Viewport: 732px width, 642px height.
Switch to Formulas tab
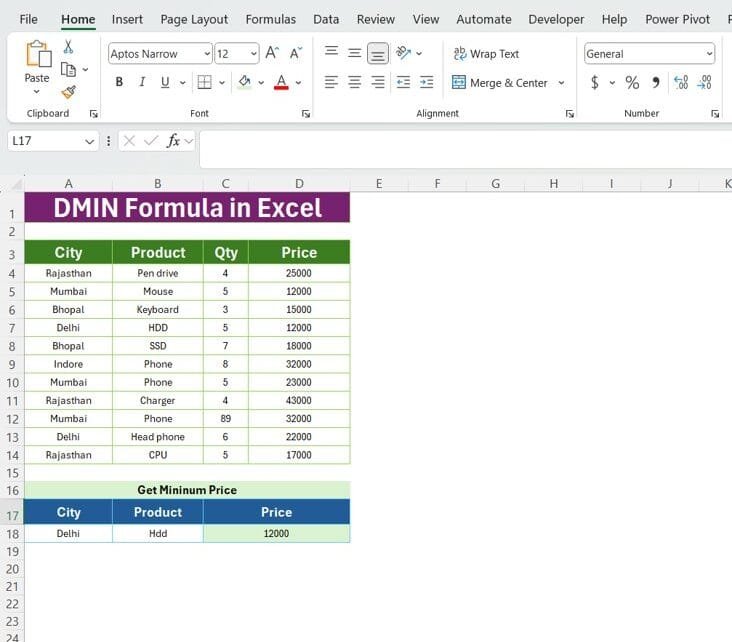(271, 19)
